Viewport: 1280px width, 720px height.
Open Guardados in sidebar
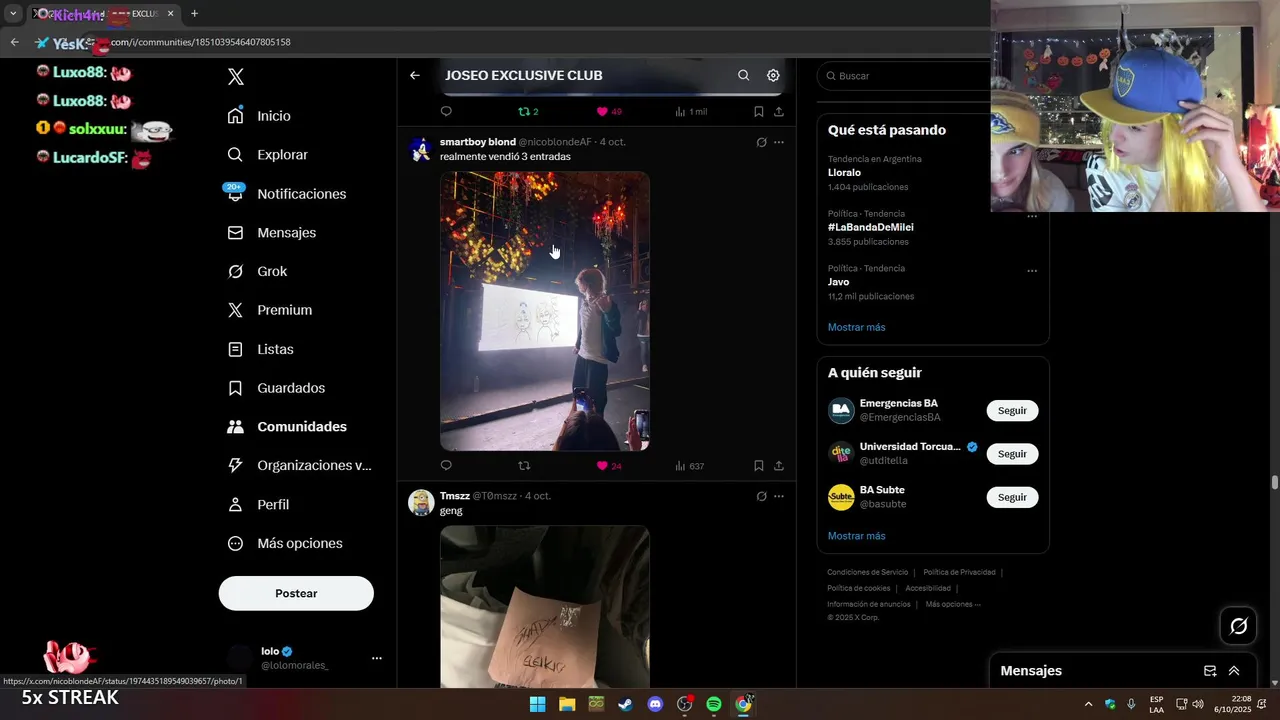275,388
